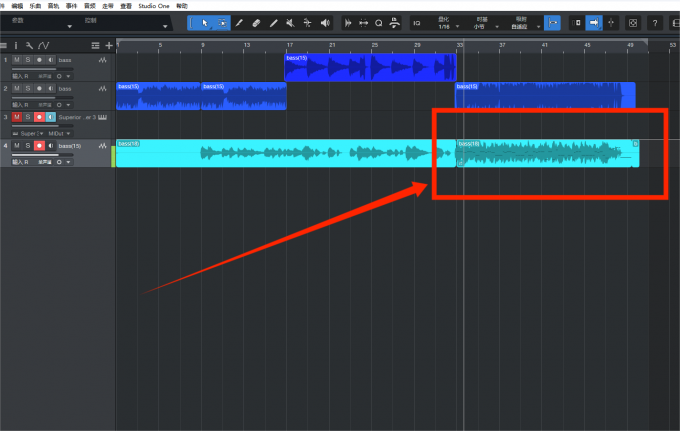Expand the parameter dropdown arrow

tap(69, 27)
